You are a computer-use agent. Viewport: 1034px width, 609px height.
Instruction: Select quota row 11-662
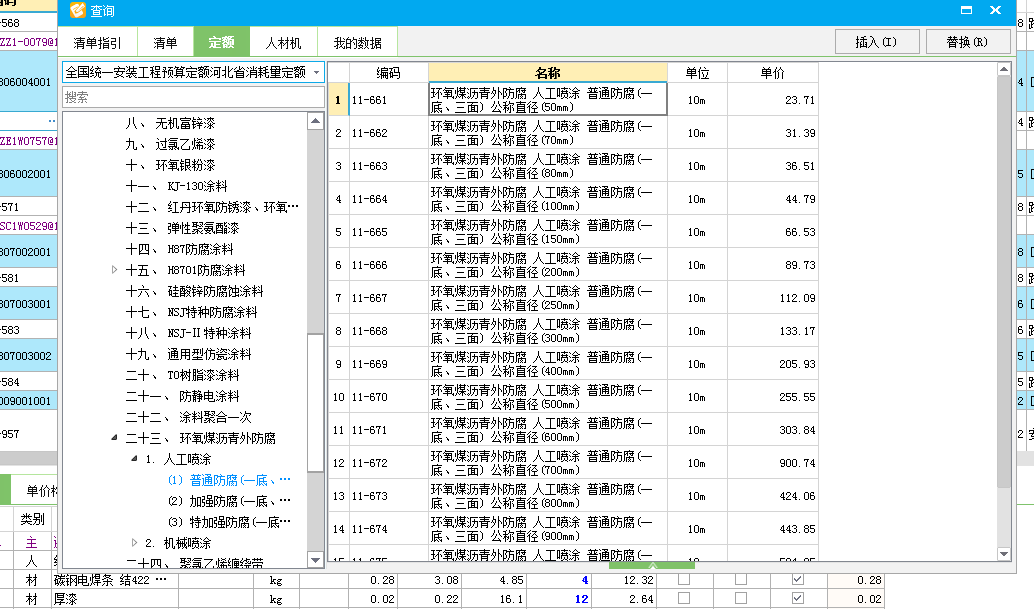tap(573, 132)
